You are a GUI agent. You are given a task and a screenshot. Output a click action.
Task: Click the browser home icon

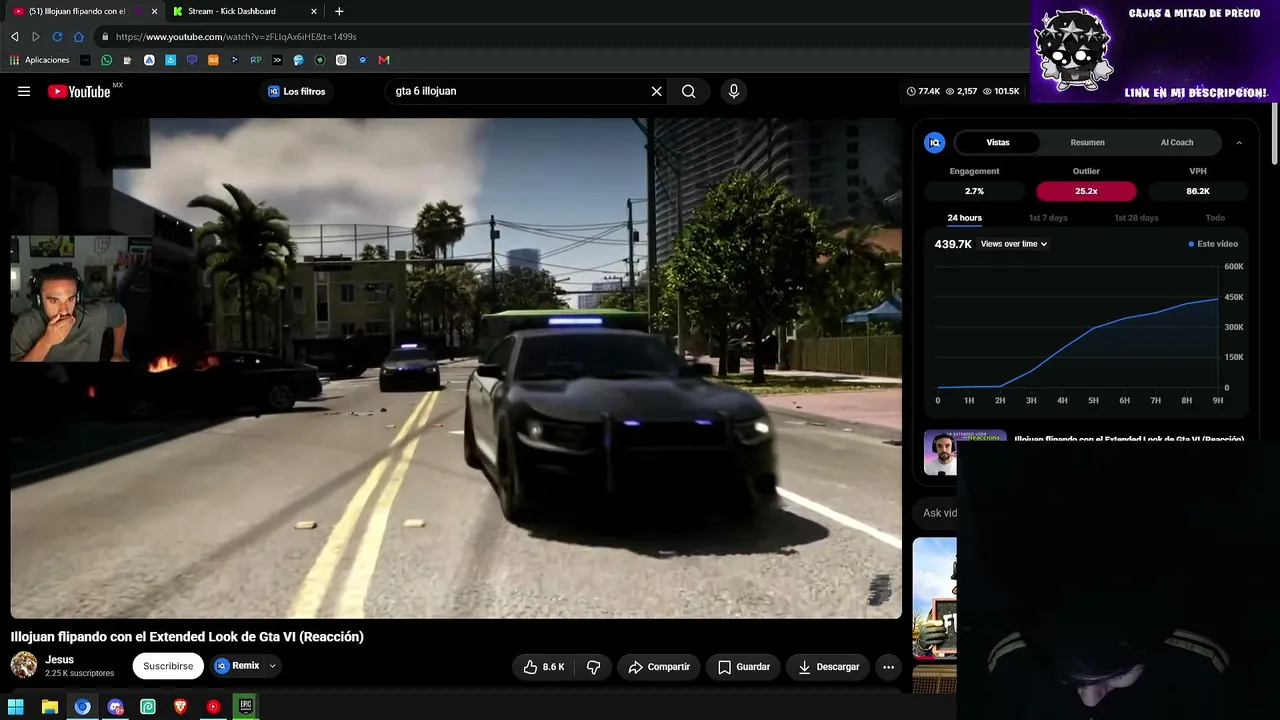(79, 37)
